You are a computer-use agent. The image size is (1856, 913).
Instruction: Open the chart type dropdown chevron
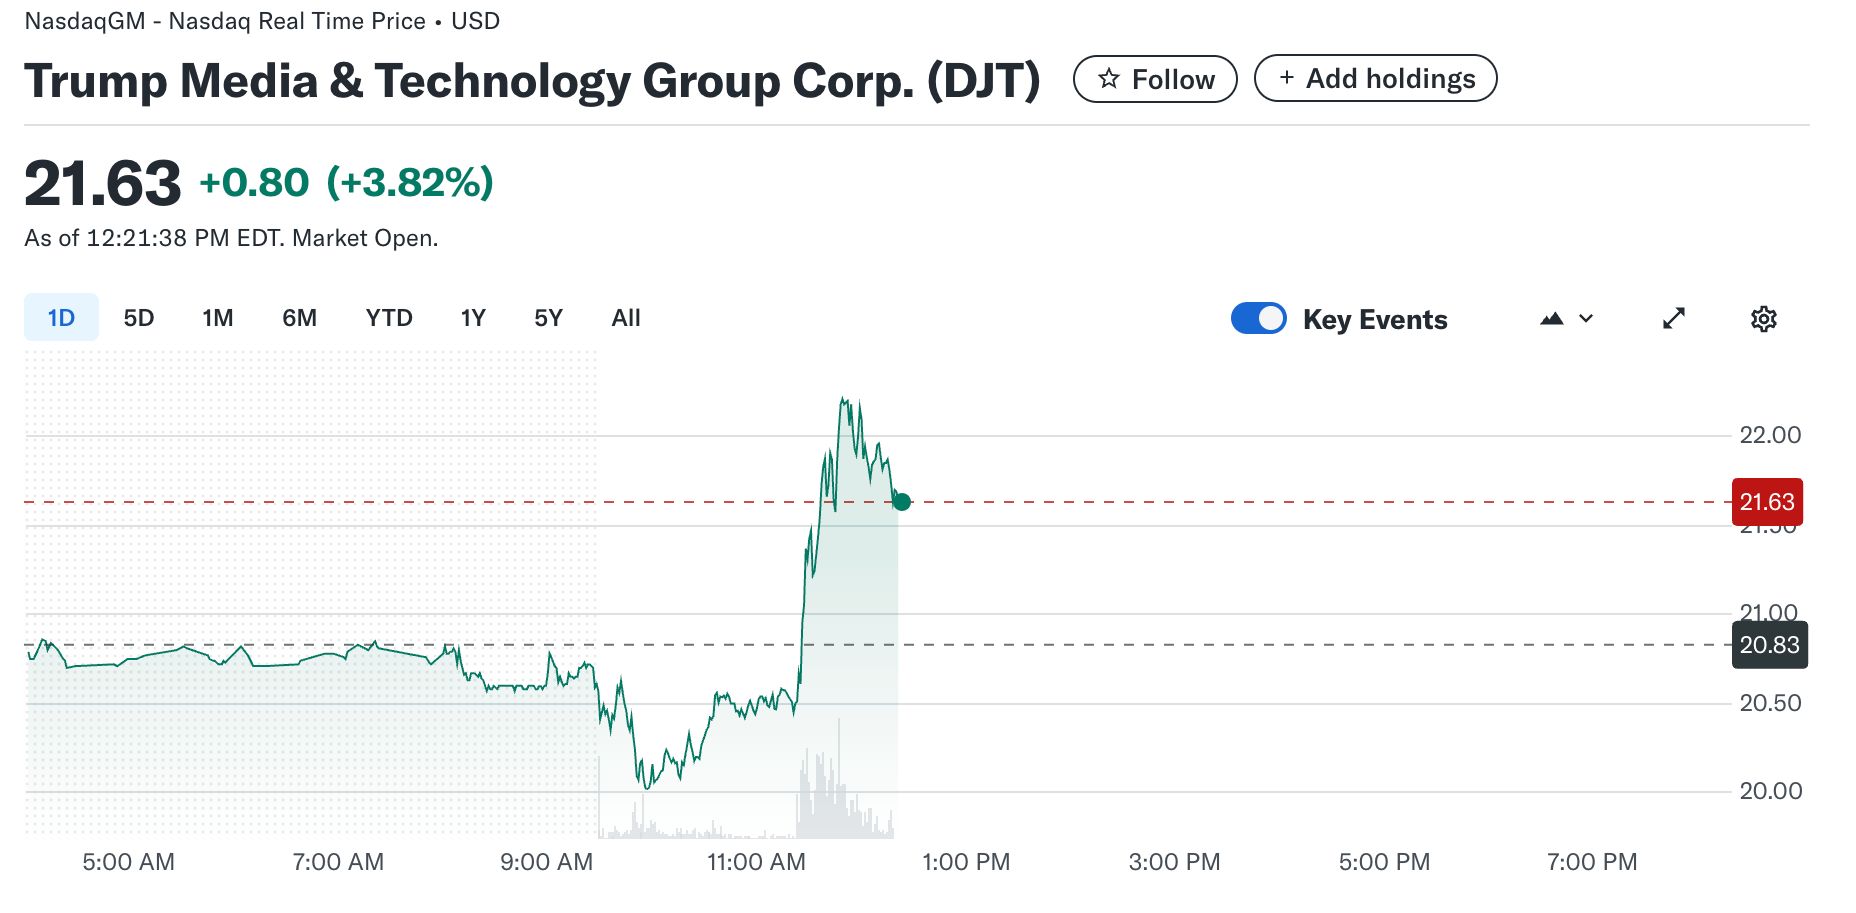click(1586, 319)
